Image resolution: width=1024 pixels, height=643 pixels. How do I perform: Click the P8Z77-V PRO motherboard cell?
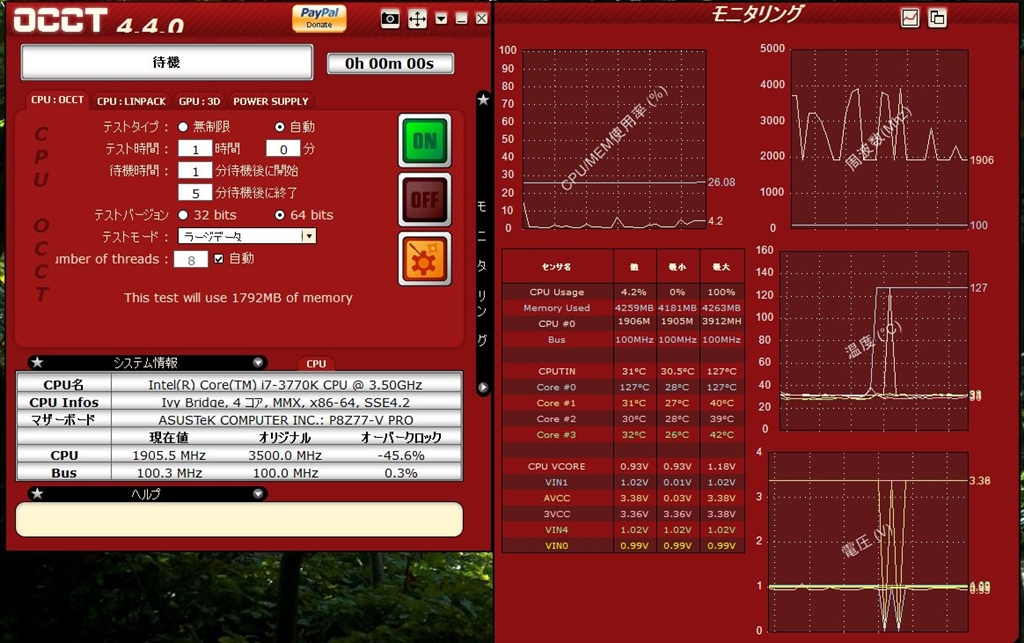click(x=286, y=420)
